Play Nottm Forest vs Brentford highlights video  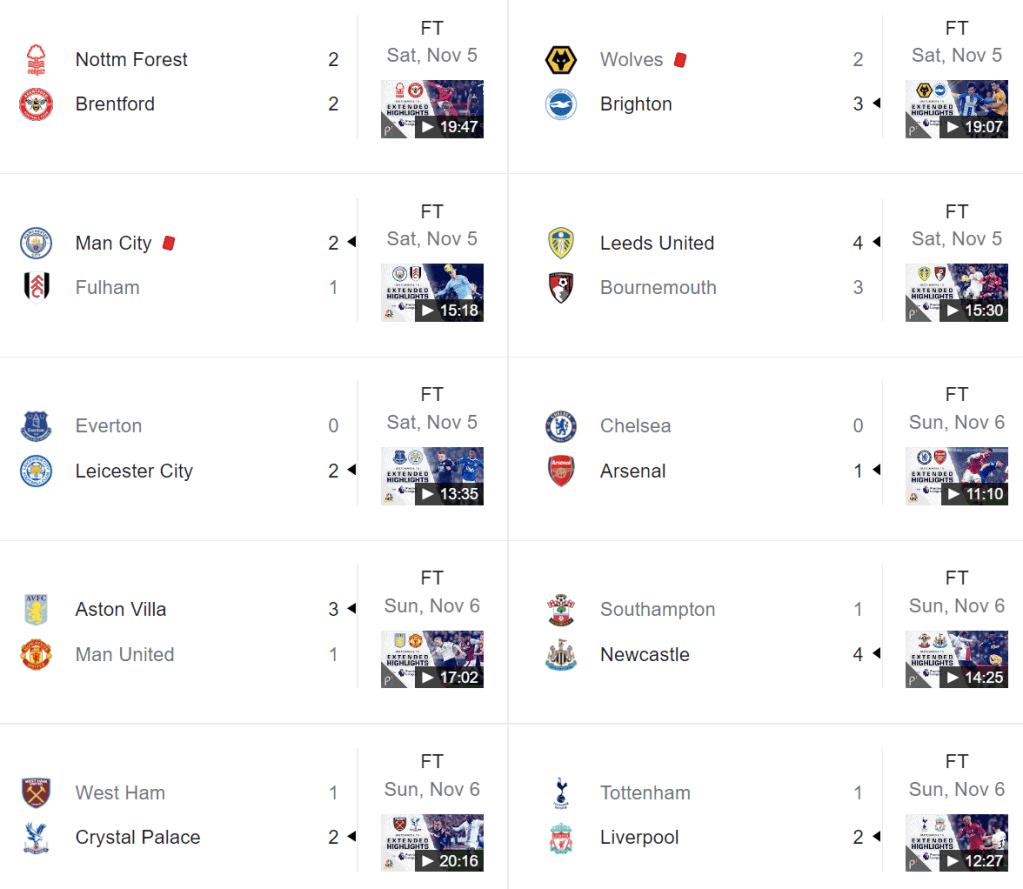click(432, 109)
